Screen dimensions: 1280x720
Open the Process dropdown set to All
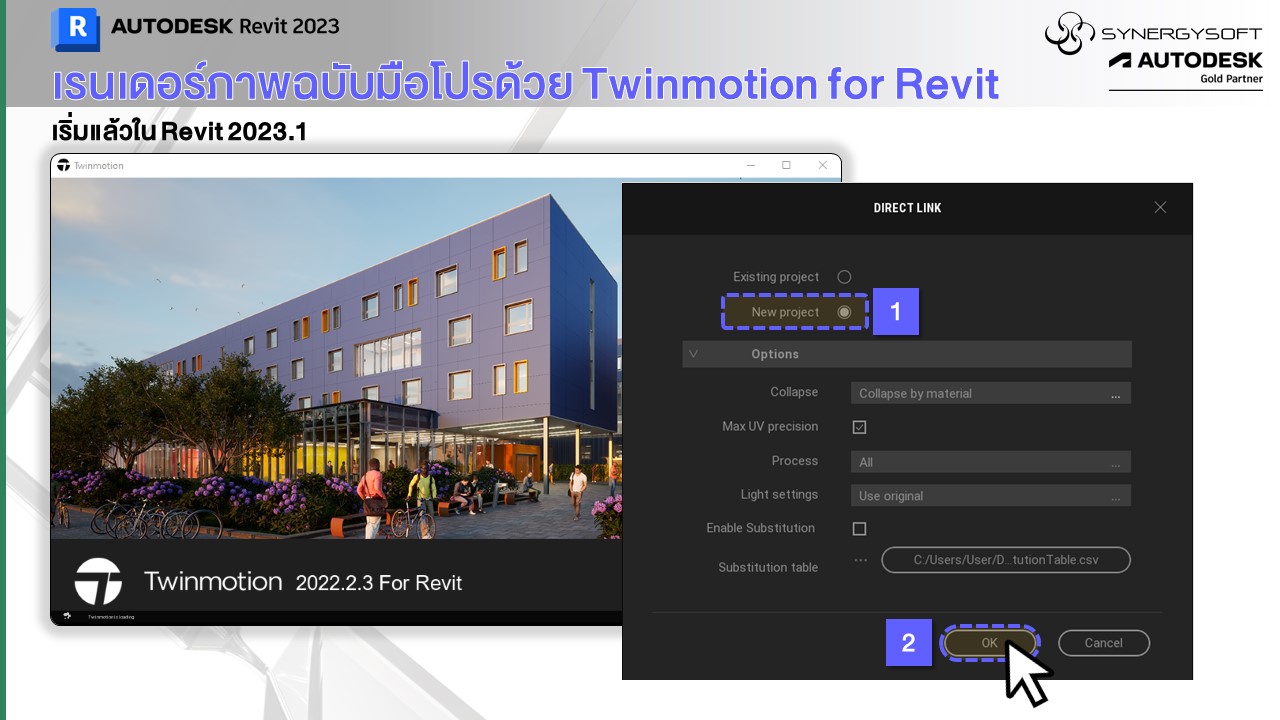pyautogui.click(x=990, y=462)
